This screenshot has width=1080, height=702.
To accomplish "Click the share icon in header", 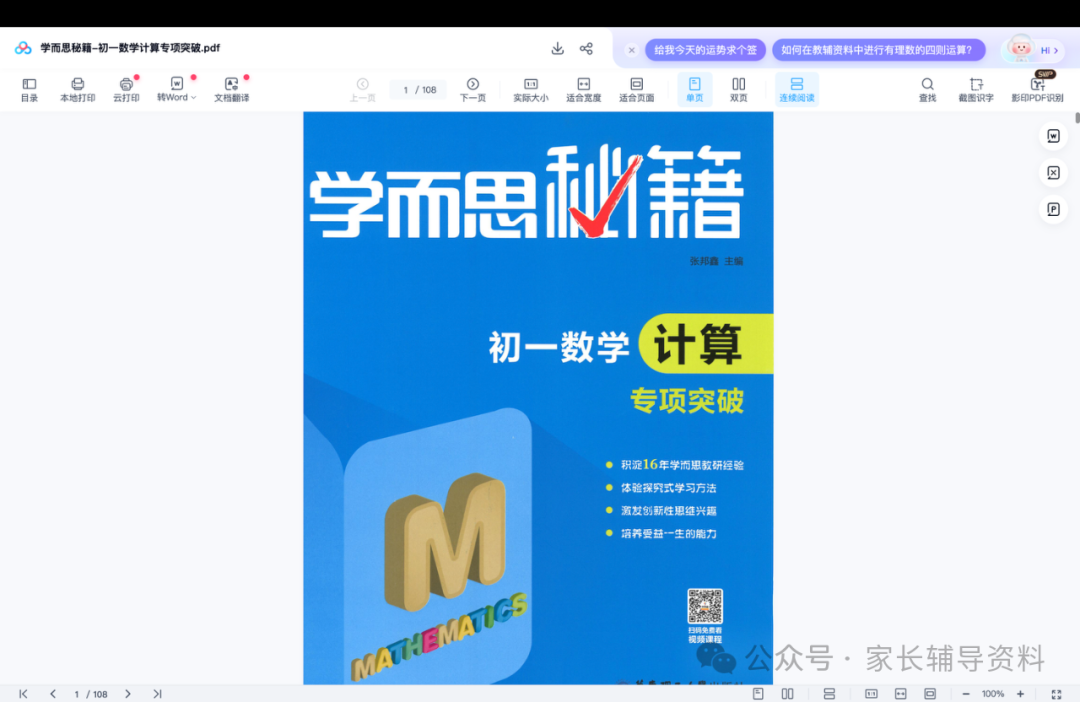I will click(586, 48).
